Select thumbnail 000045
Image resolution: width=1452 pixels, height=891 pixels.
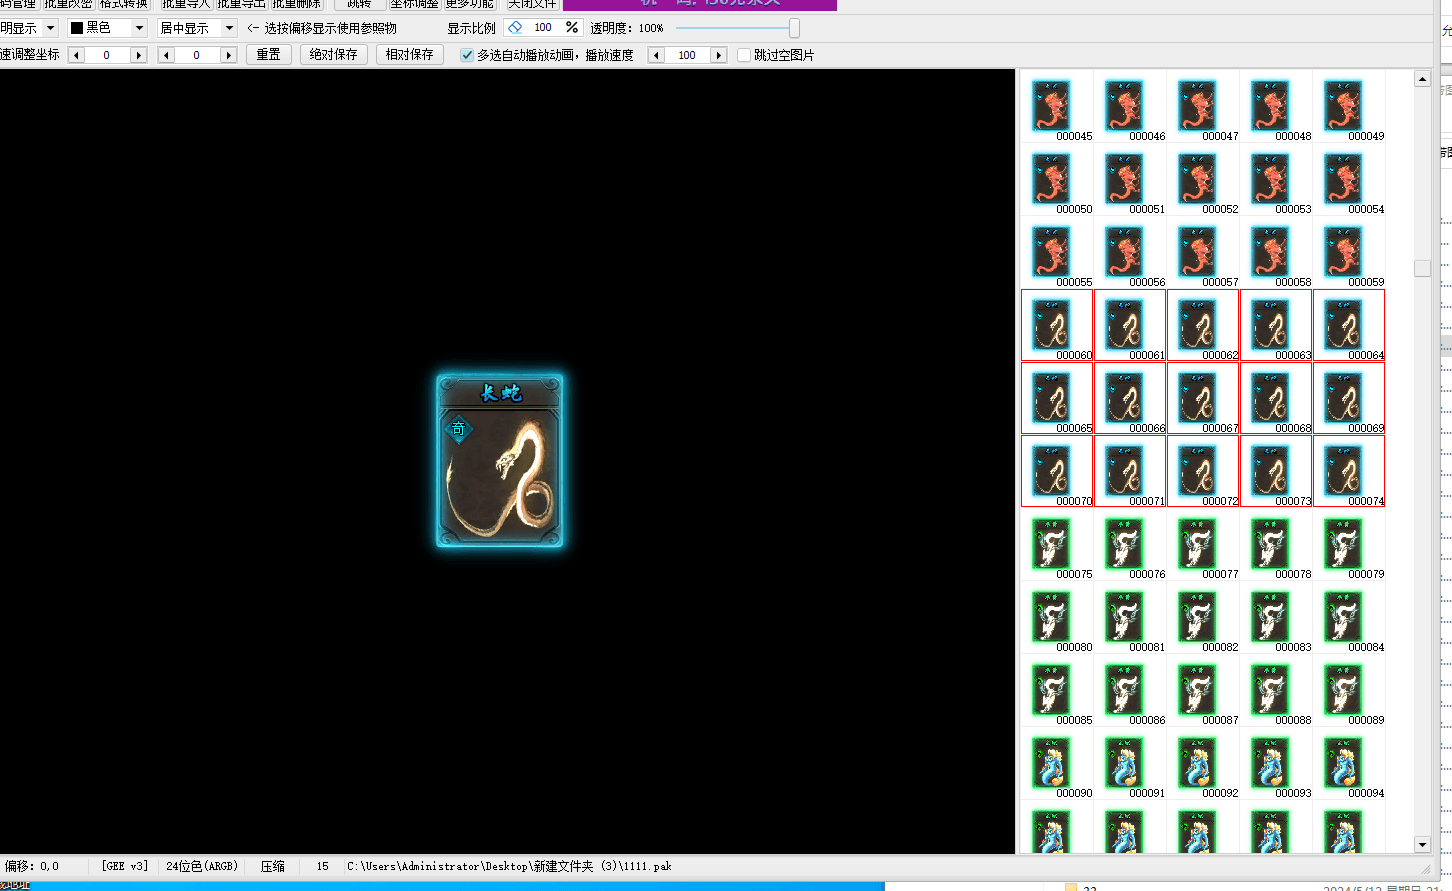[1057, 106]
